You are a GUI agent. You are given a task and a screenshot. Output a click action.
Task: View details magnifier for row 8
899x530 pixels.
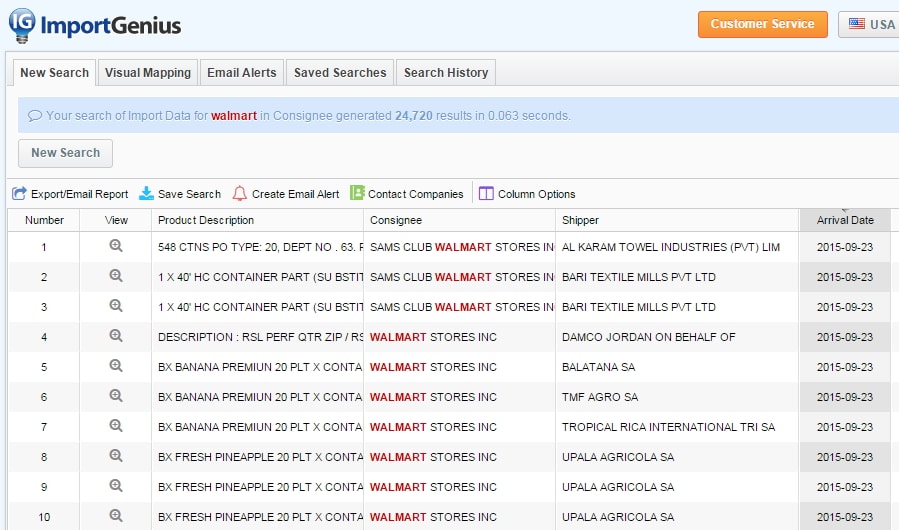click(116, 455)
